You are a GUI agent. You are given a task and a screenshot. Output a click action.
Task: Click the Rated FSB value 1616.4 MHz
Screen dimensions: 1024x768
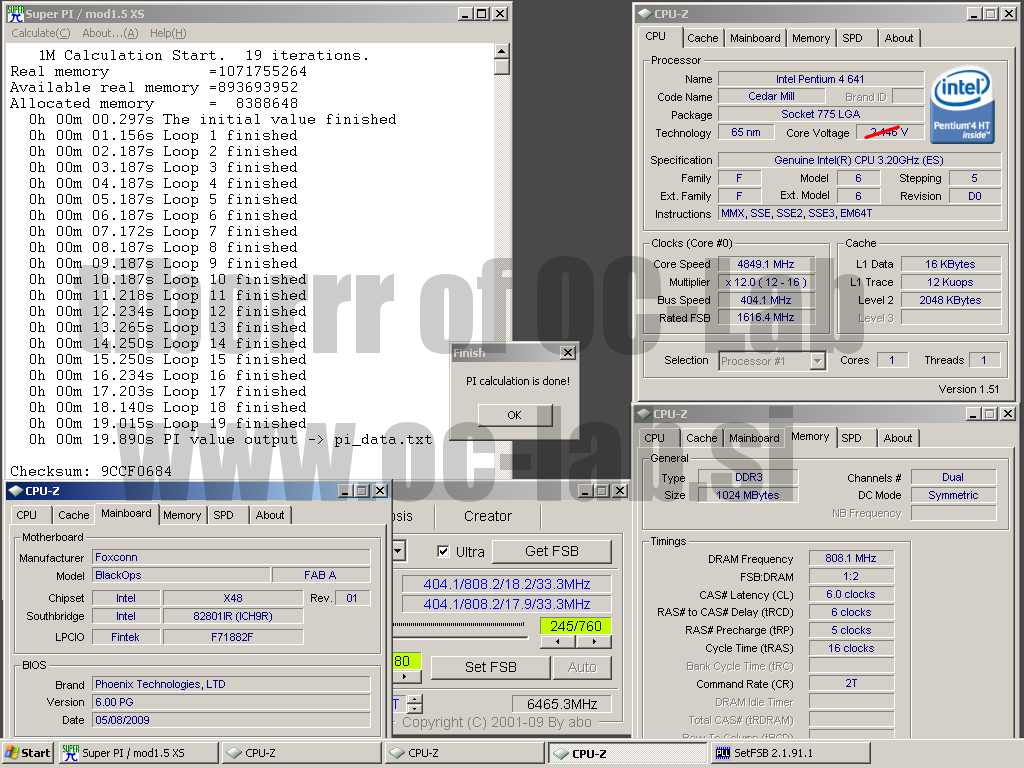tap(766, 317)
